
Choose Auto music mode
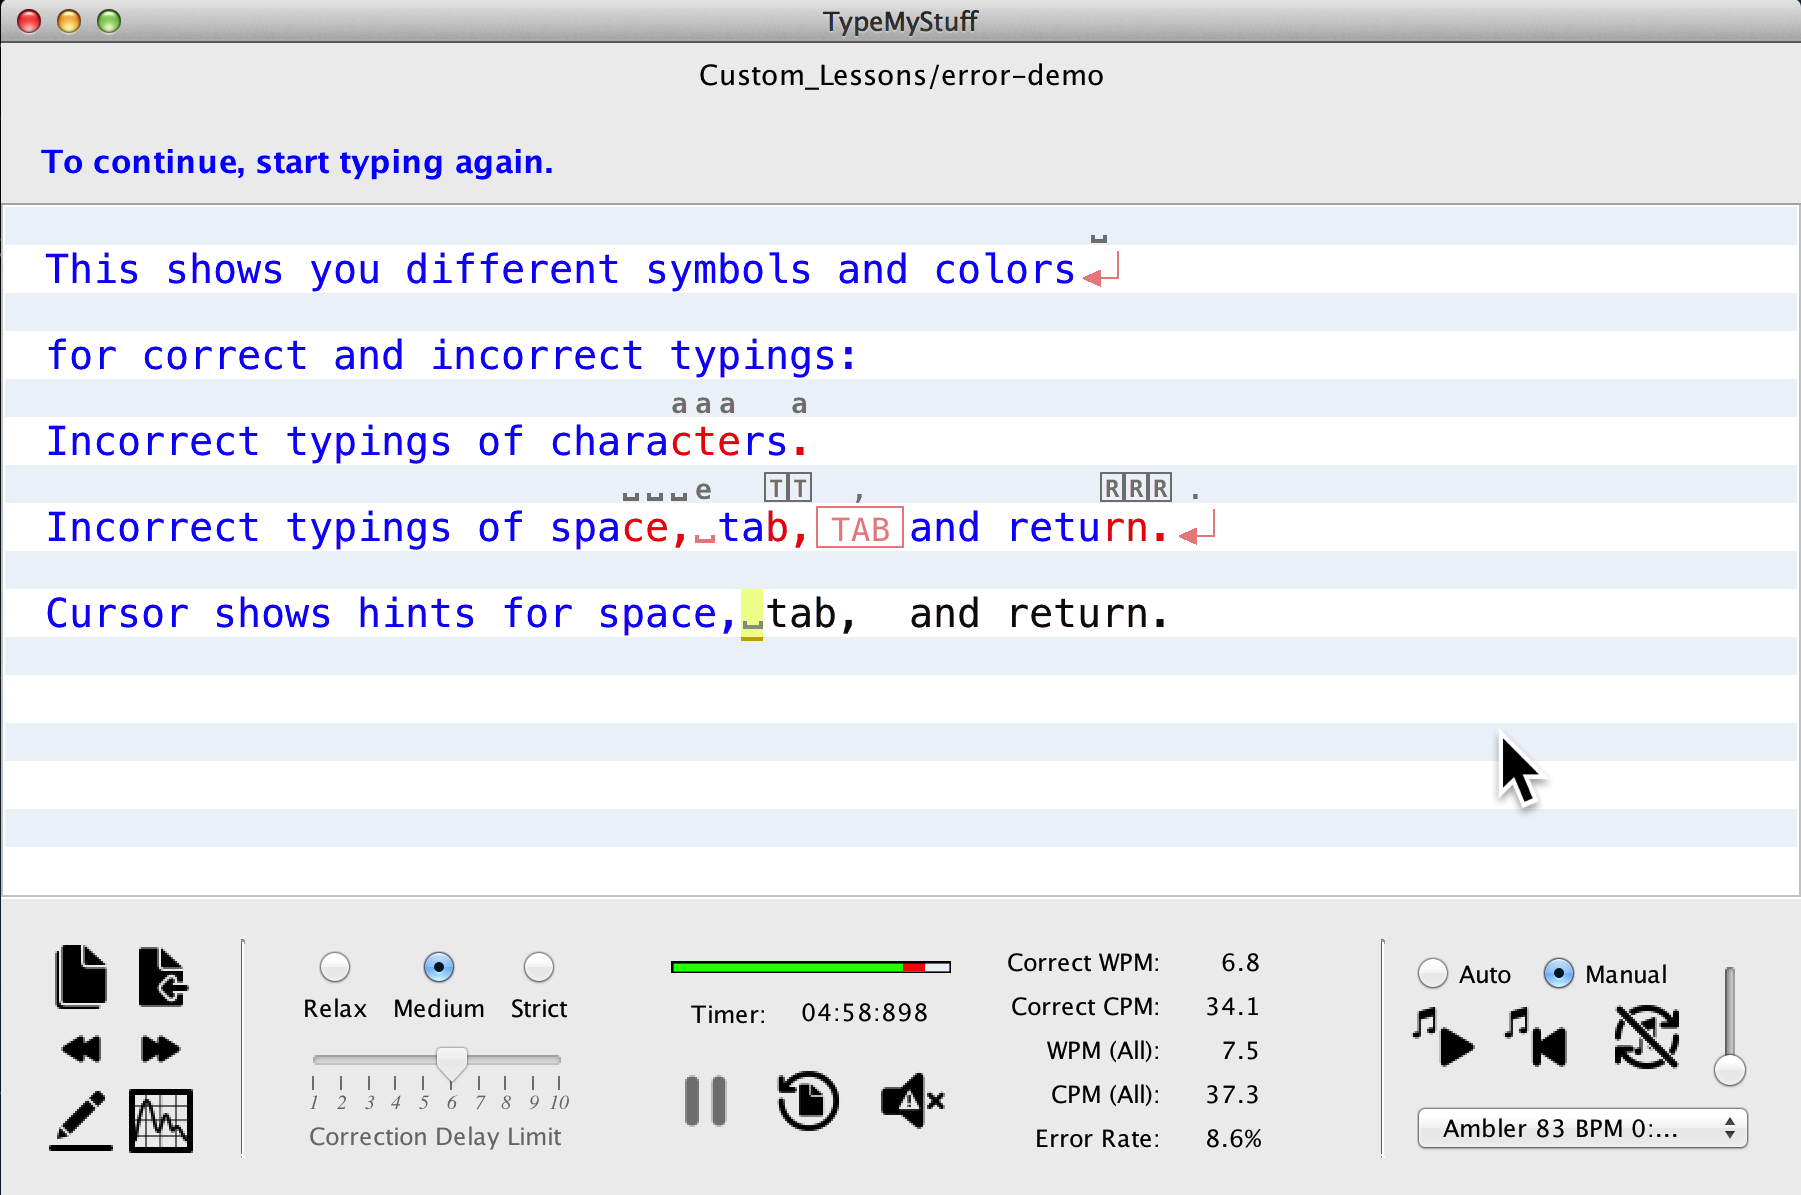[x=1433, y=973]
